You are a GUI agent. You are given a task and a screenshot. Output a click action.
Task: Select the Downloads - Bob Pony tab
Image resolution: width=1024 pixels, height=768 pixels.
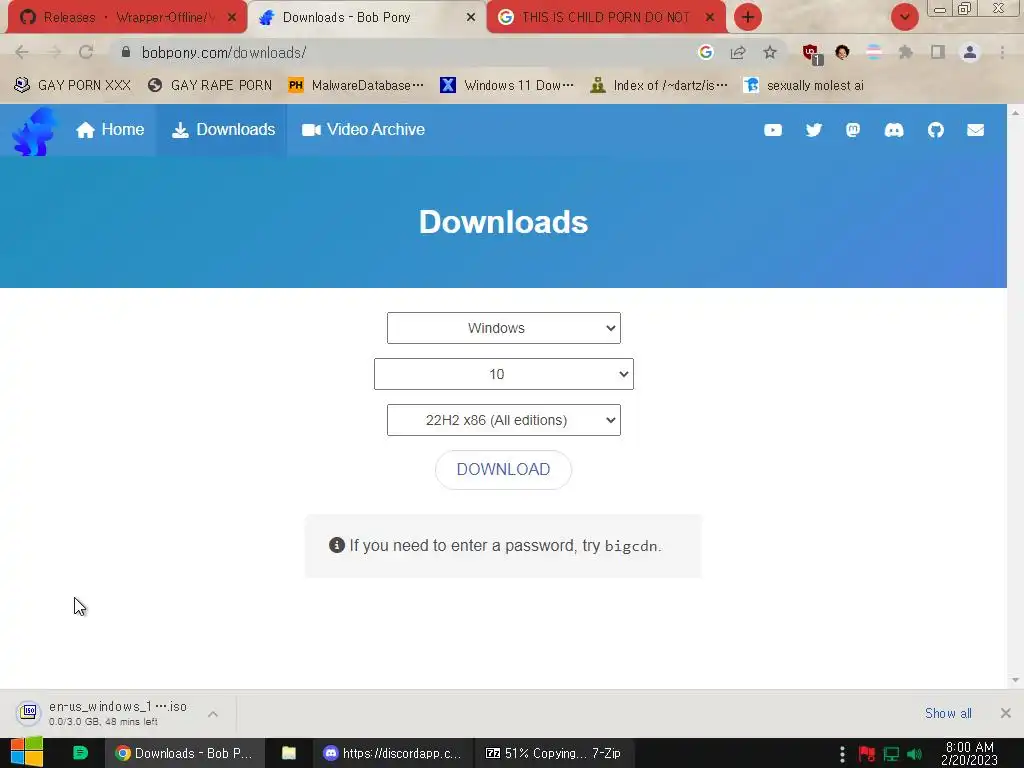[368, 17]
